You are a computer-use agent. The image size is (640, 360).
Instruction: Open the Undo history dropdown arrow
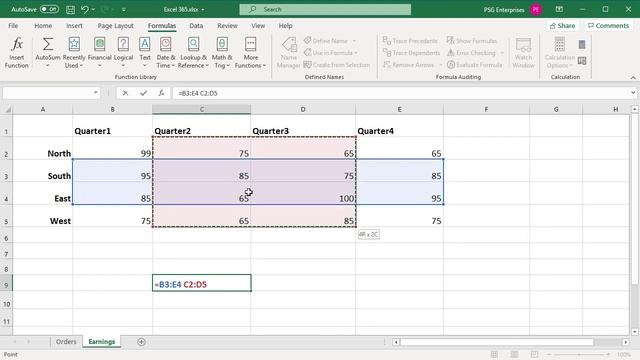tap(93, 9)
